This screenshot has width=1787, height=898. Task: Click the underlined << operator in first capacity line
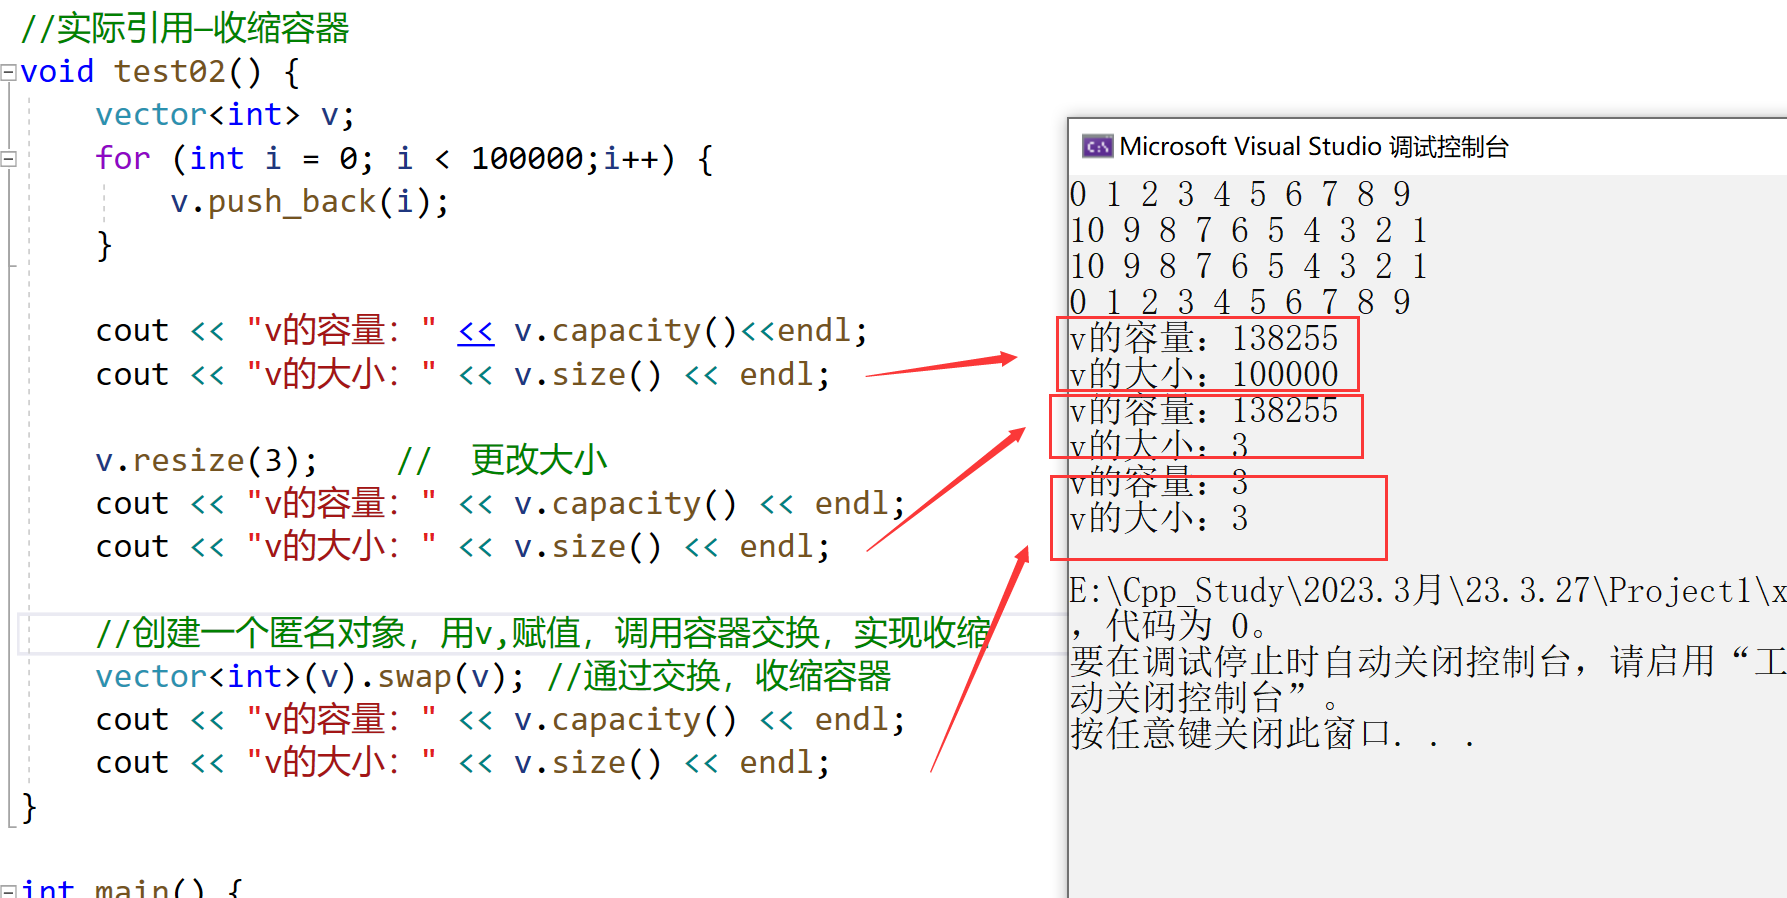[476, 331]
